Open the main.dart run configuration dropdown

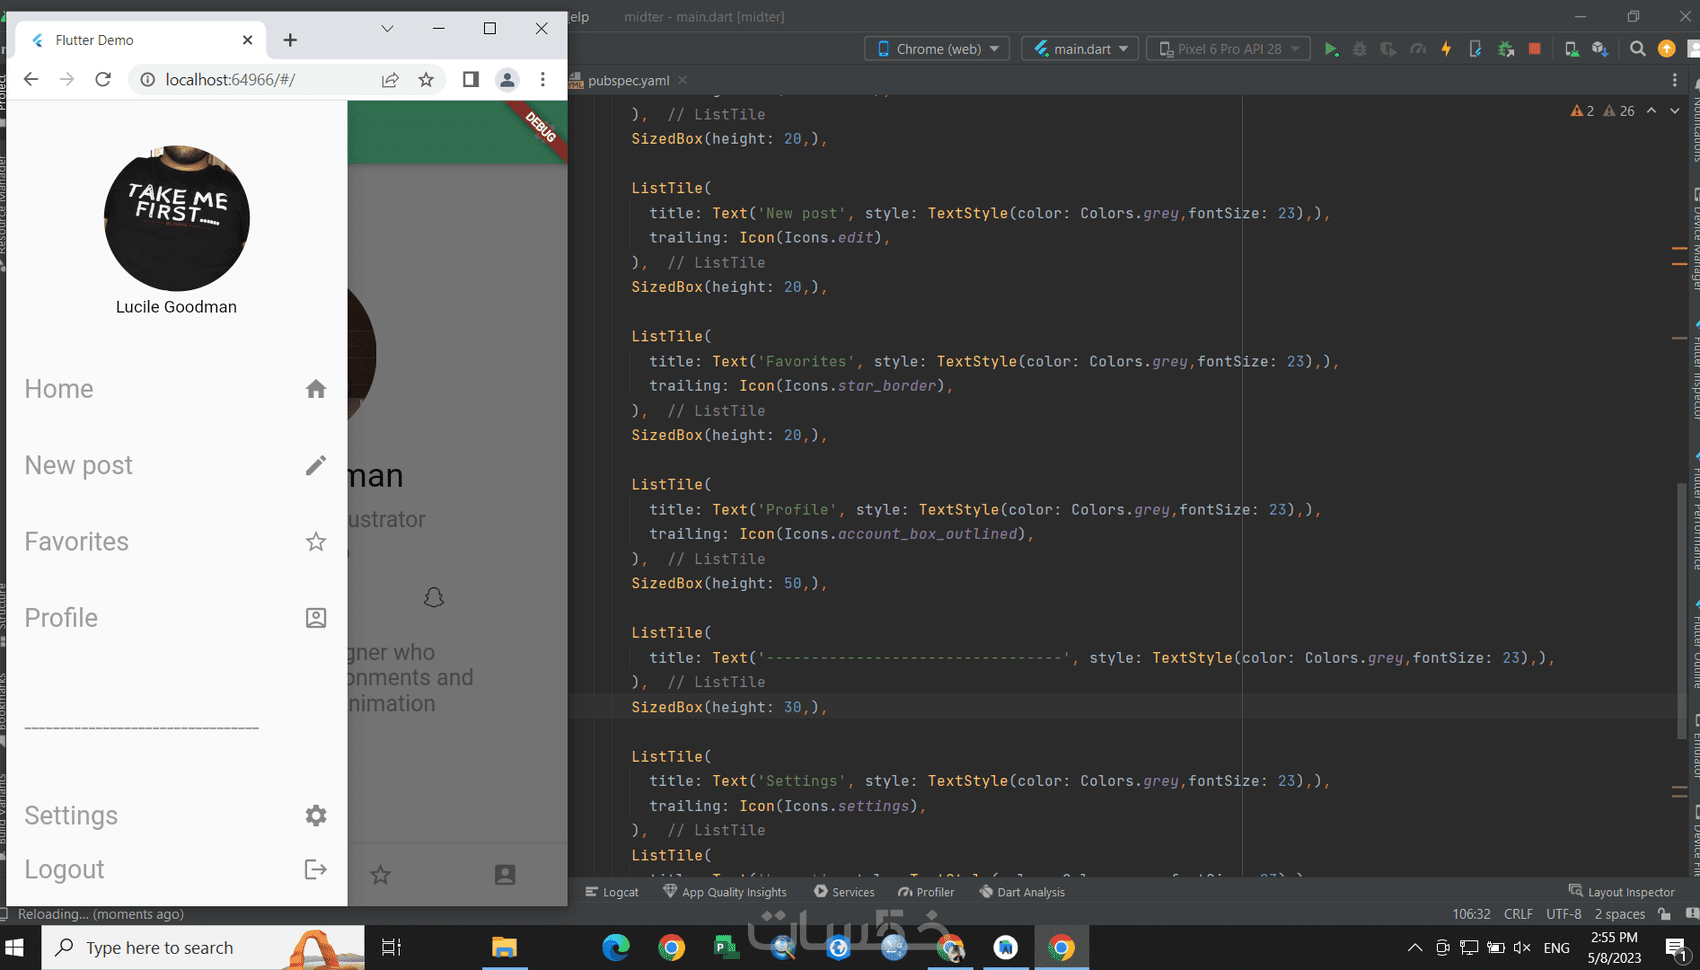point(1080,49)
